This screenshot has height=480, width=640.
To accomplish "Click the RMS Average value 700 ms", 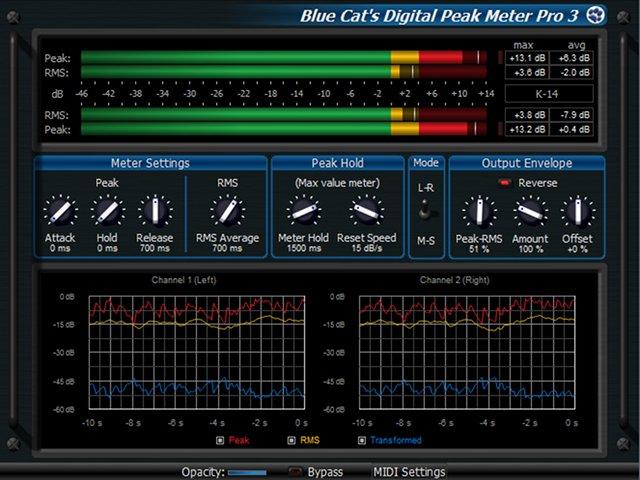I will tap(227, 248).
